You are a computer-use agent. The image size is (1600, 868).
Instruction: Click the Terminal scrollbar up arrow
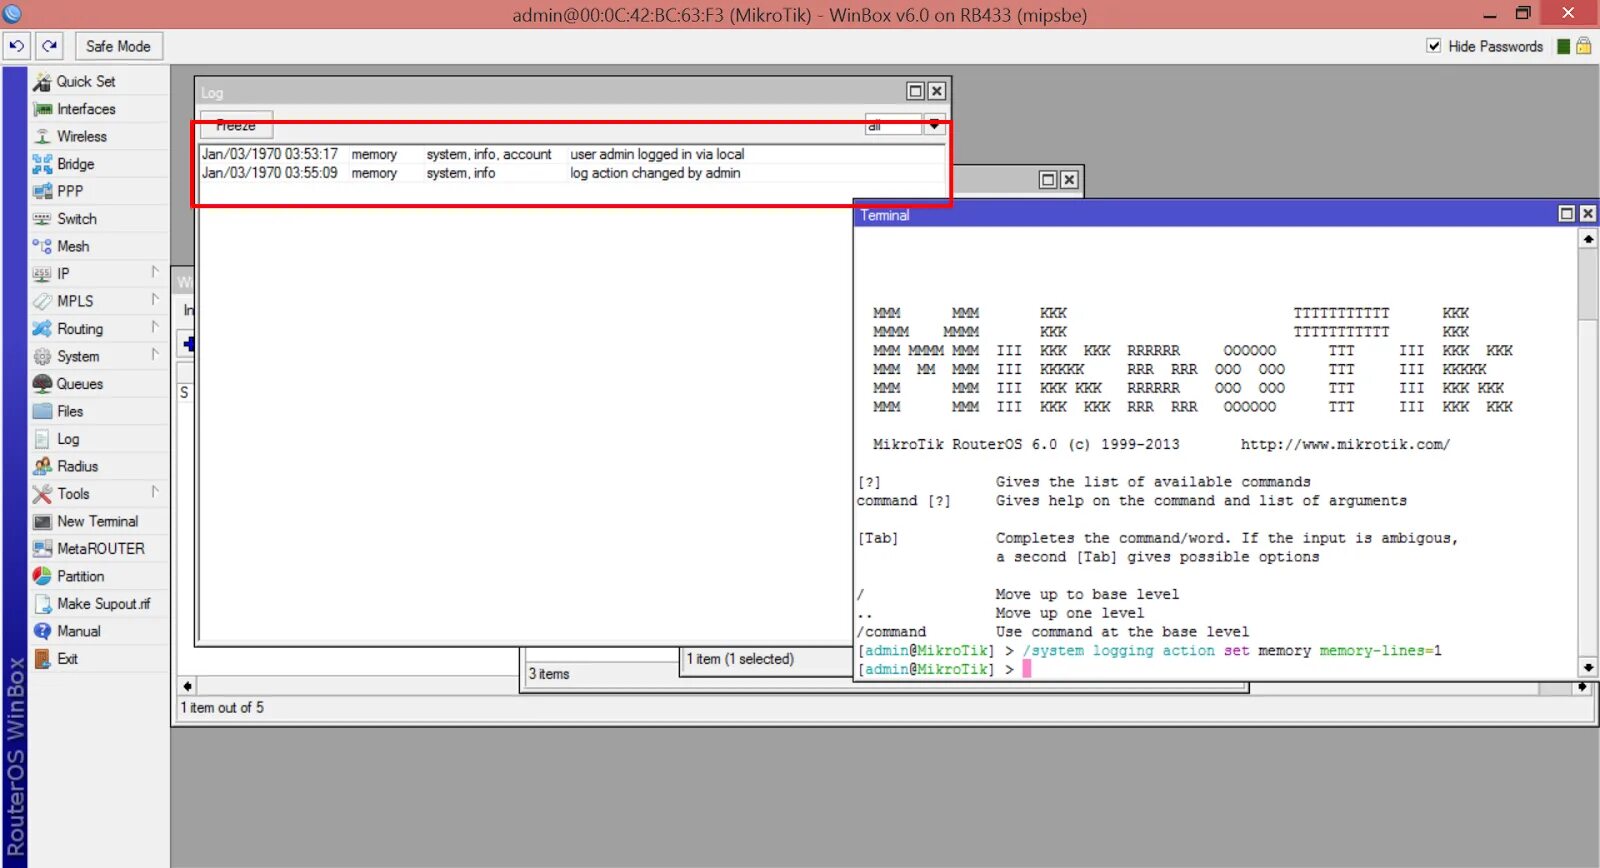pos(1587,239)
